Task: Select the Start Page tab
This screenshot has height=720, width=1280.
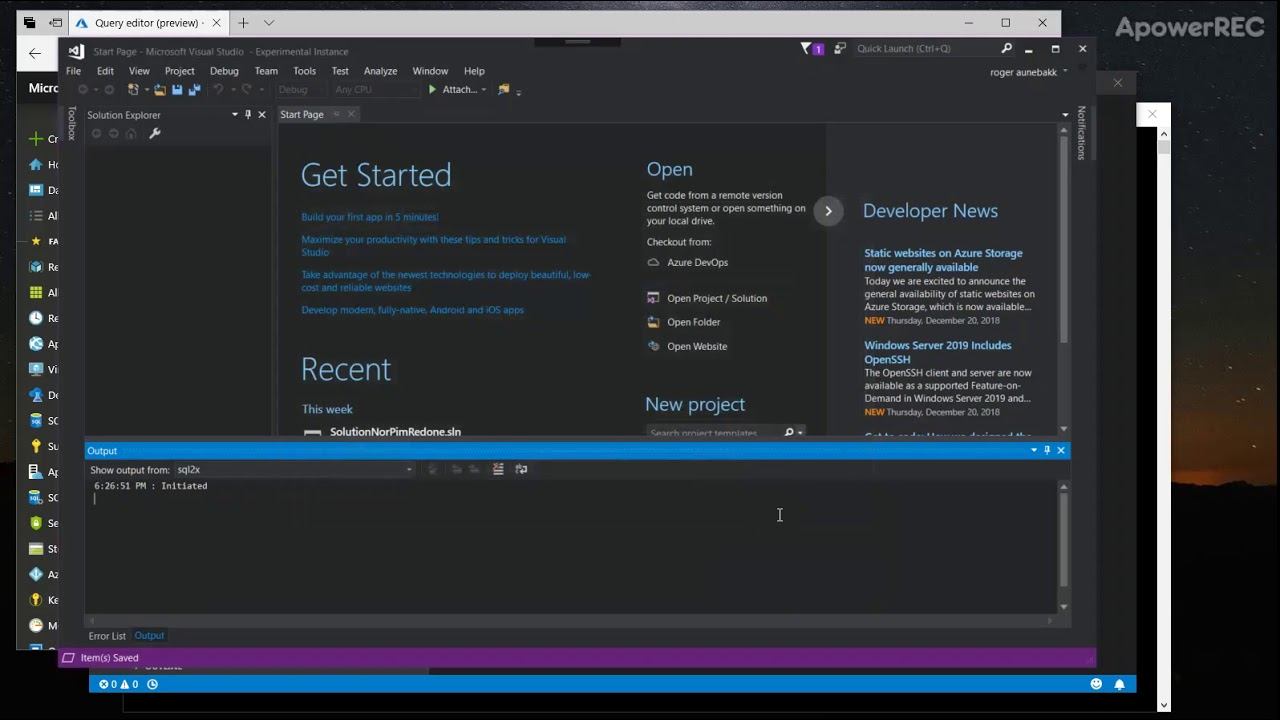Action: [x=302, y=114]
